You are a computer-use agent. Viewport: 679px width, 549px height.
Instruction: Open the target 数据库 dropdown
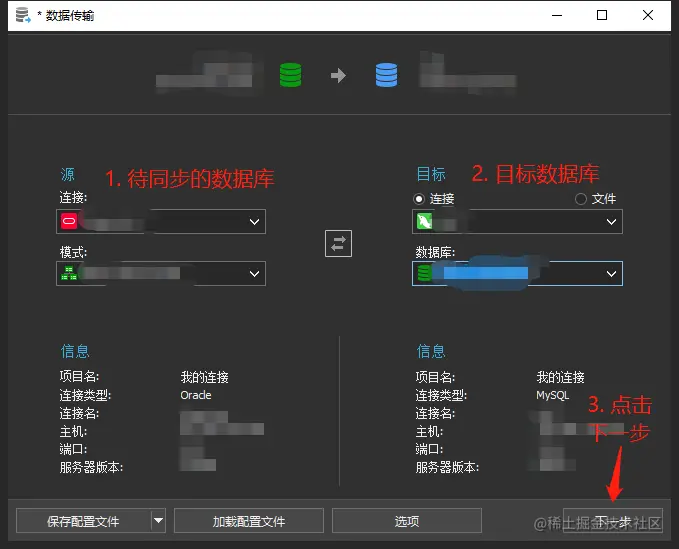(x=611, y=274)
